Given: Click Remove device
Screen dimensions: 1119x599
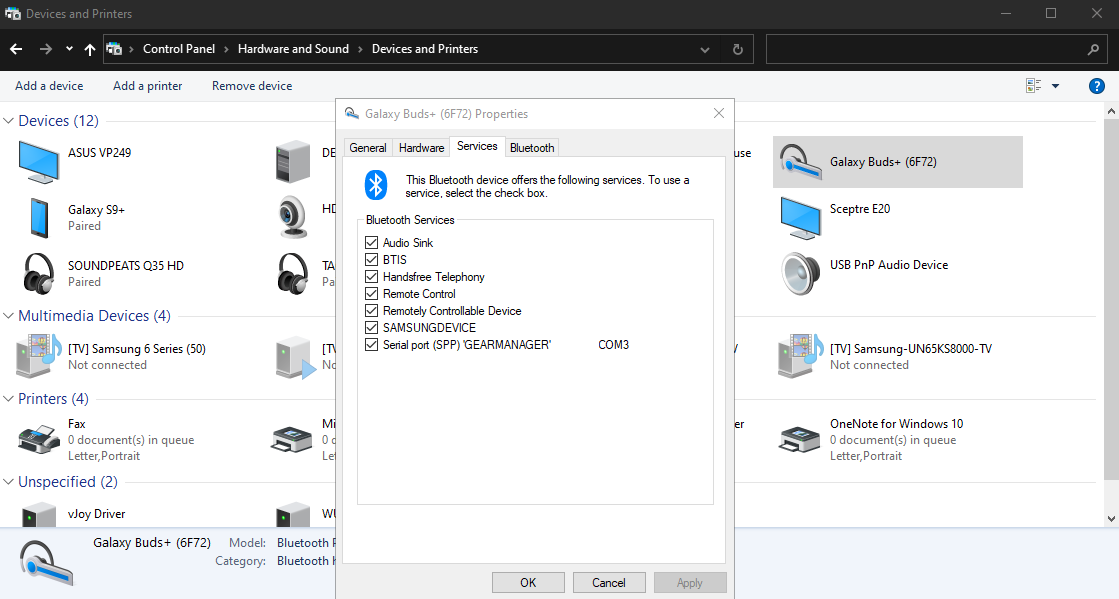Looking at the screenshot, I should coord(252,86).
